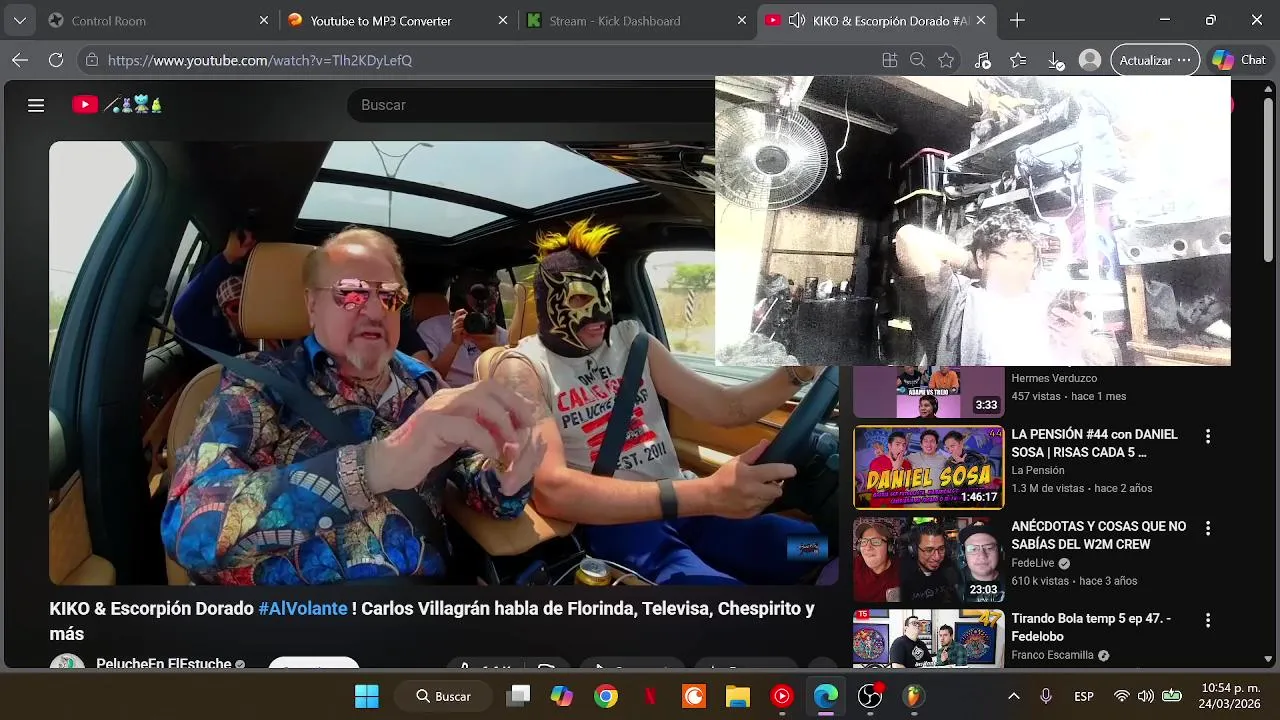The height and width of the screenshot is (720, 1280).
Task: Open the media control music note icon
Action: (983, 60)
